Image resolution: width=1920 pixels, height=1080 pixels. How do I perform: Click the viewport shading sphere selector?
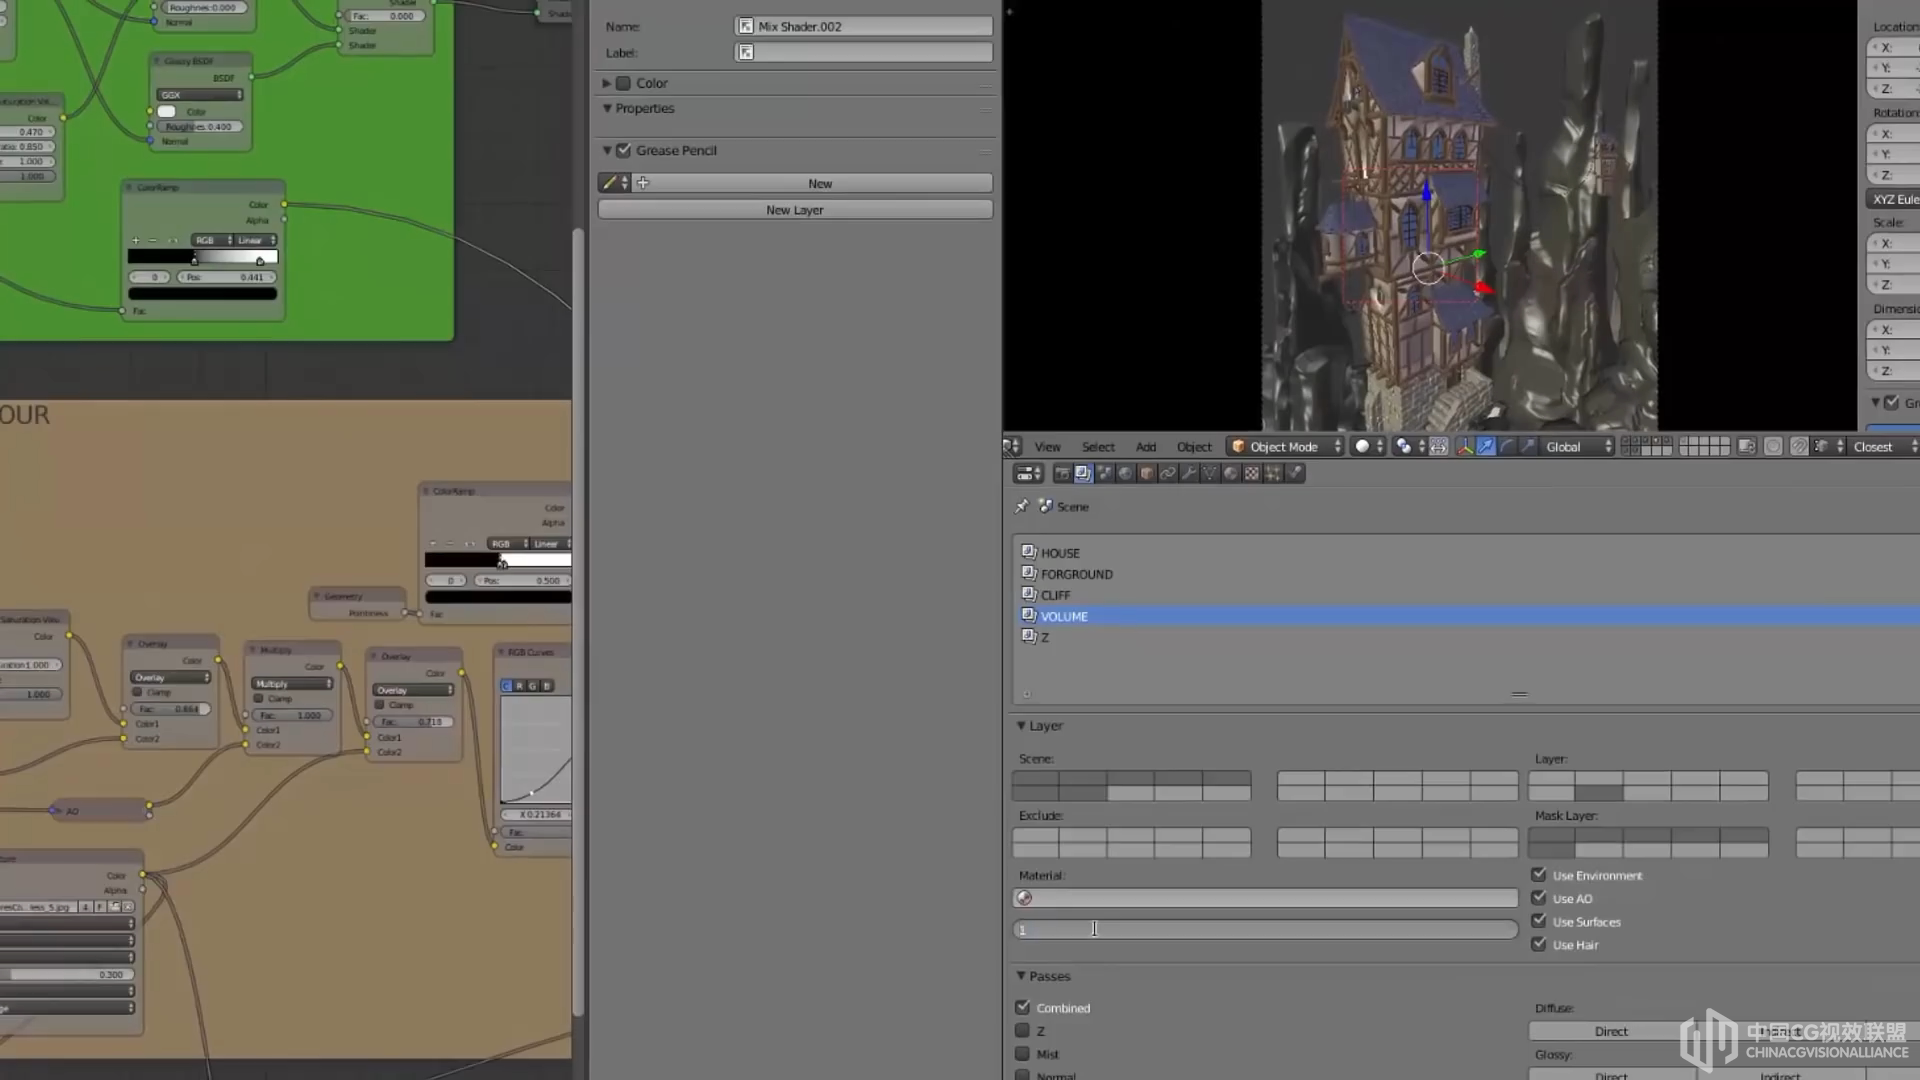pos(1369,447)
